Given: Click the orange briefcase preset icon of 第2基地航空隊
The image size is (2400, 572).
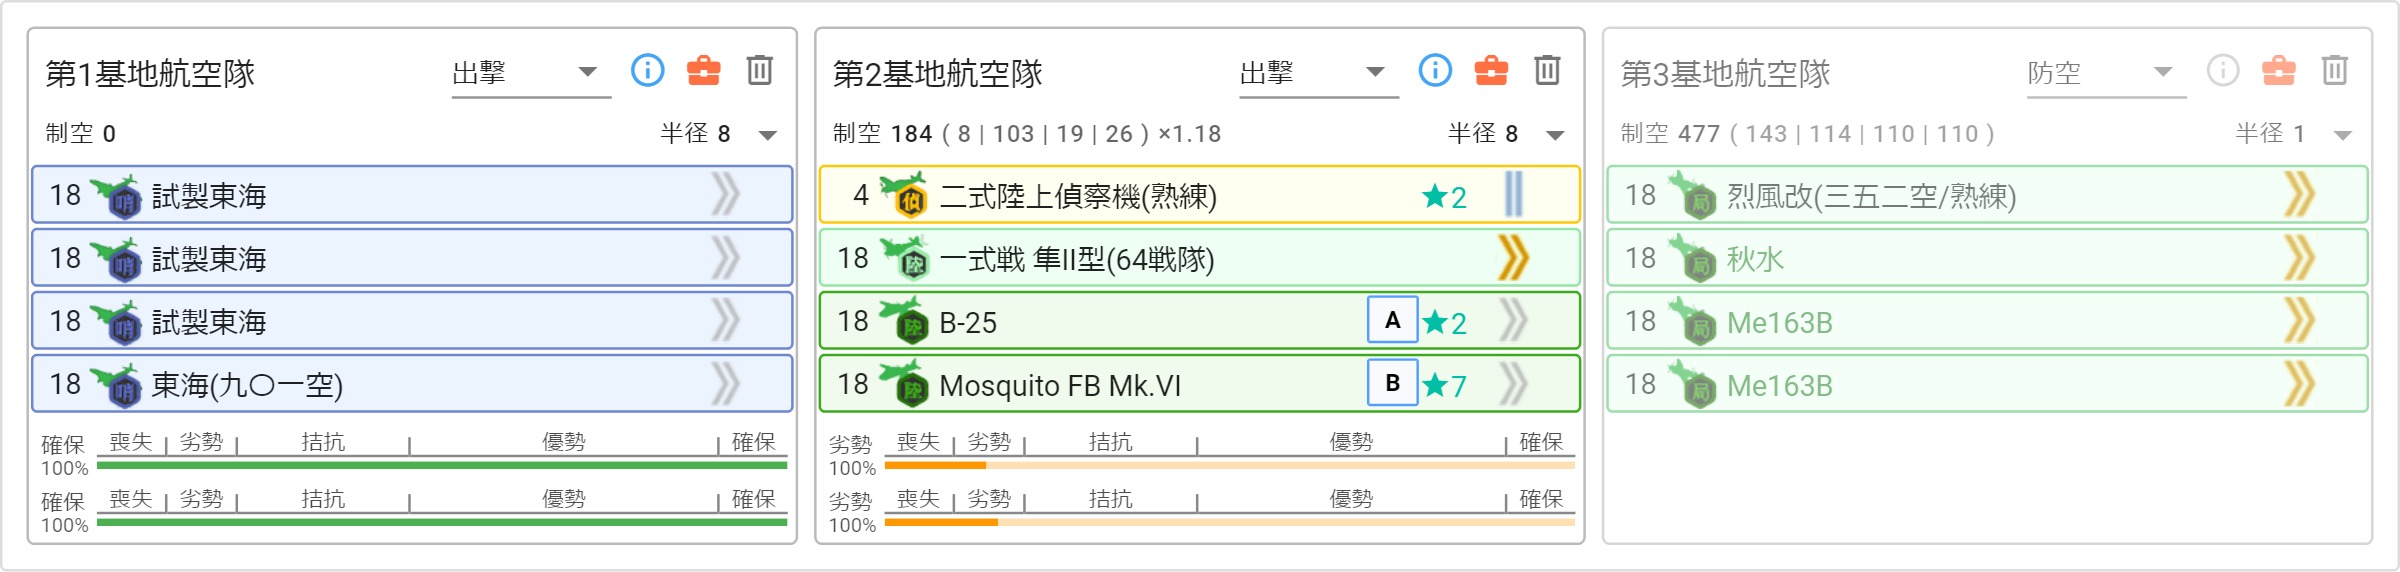Looking at the screenshot, I should coord(1491,70).
